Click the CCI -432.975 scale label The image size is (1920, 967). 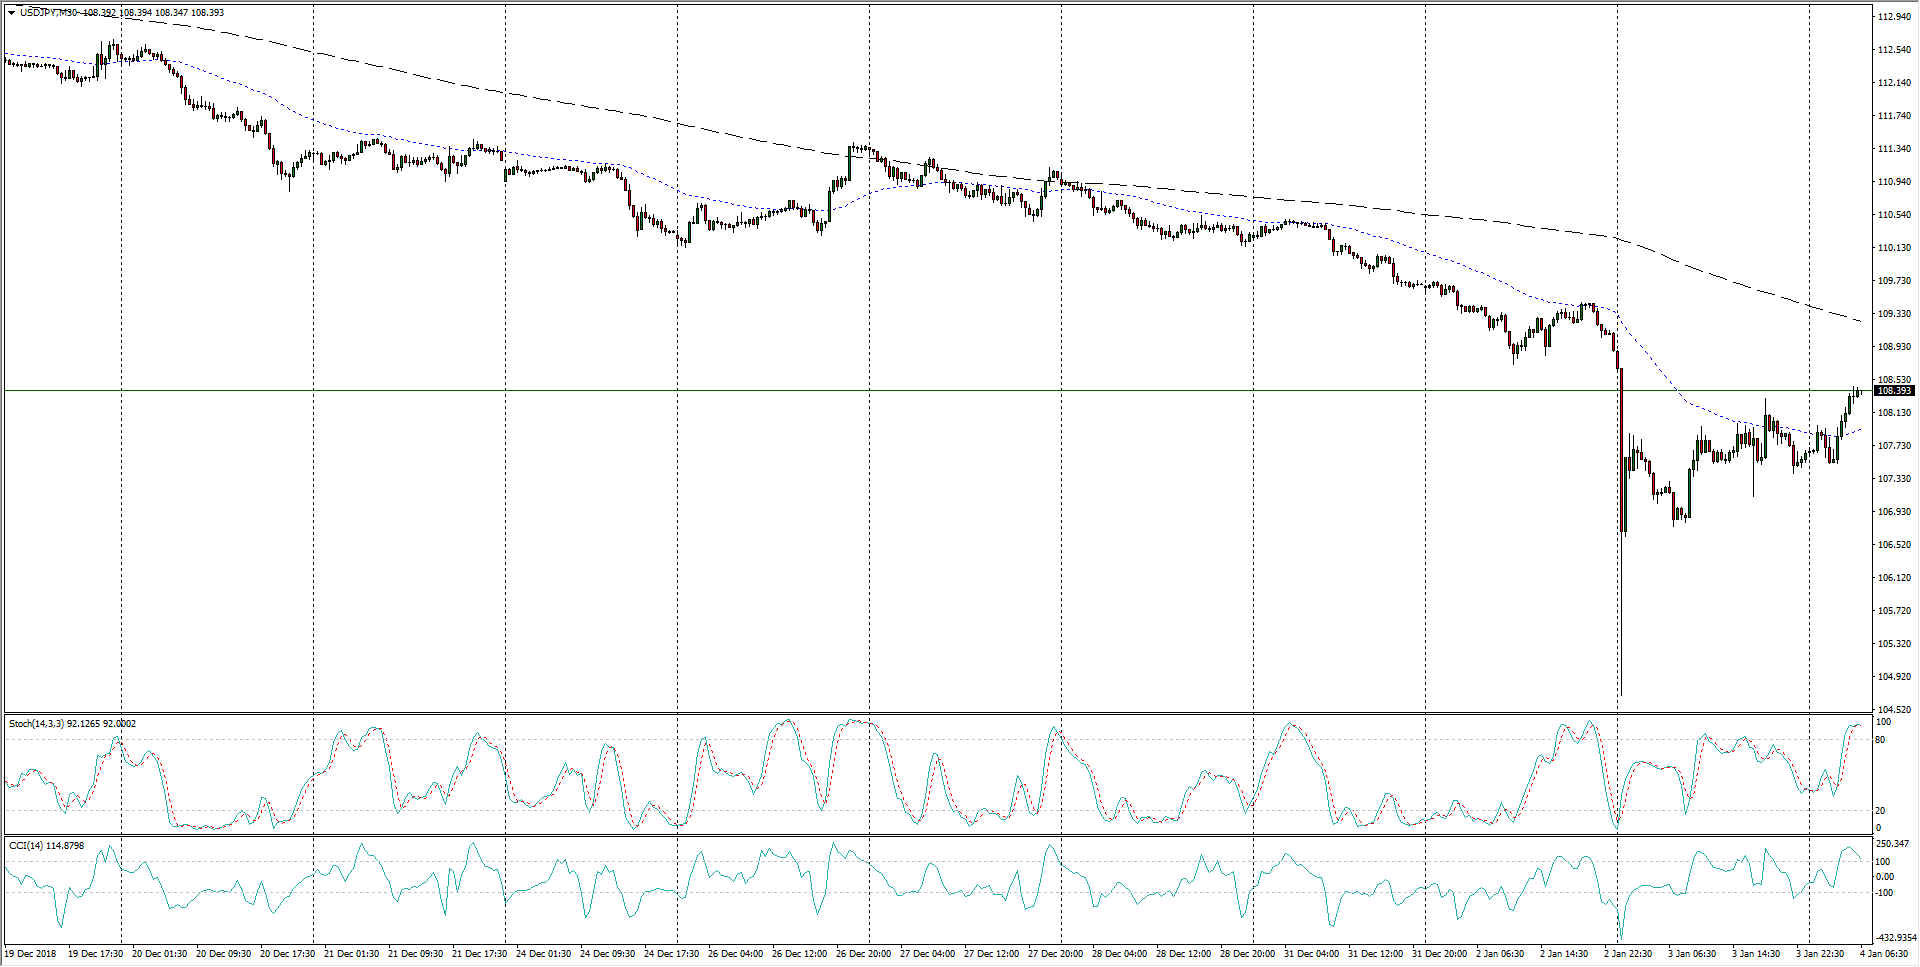click(1893, 937)
